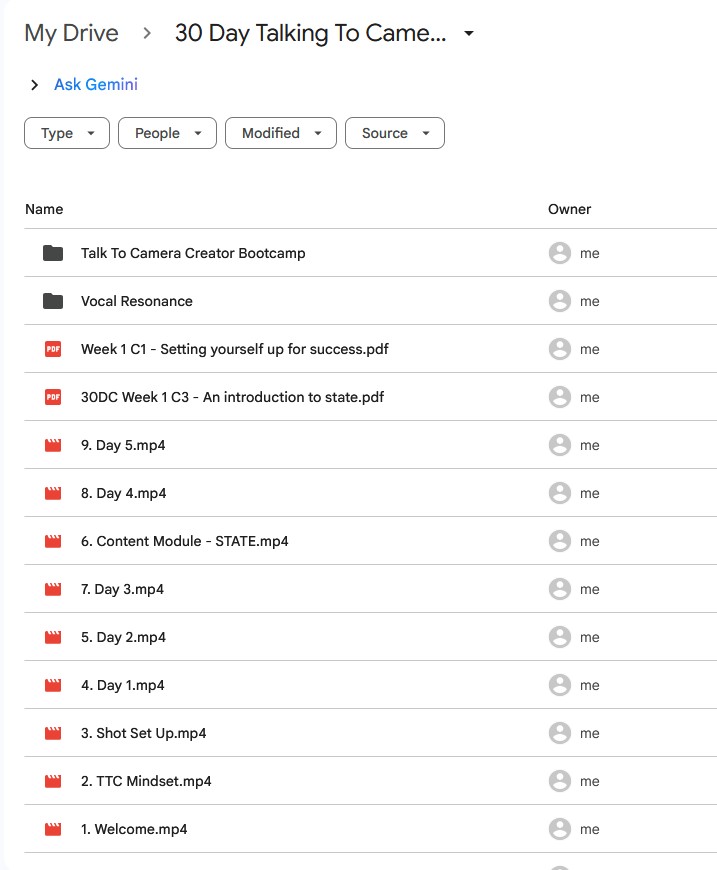
Task: Sort by the Name column header
Action: click(44, 209)
